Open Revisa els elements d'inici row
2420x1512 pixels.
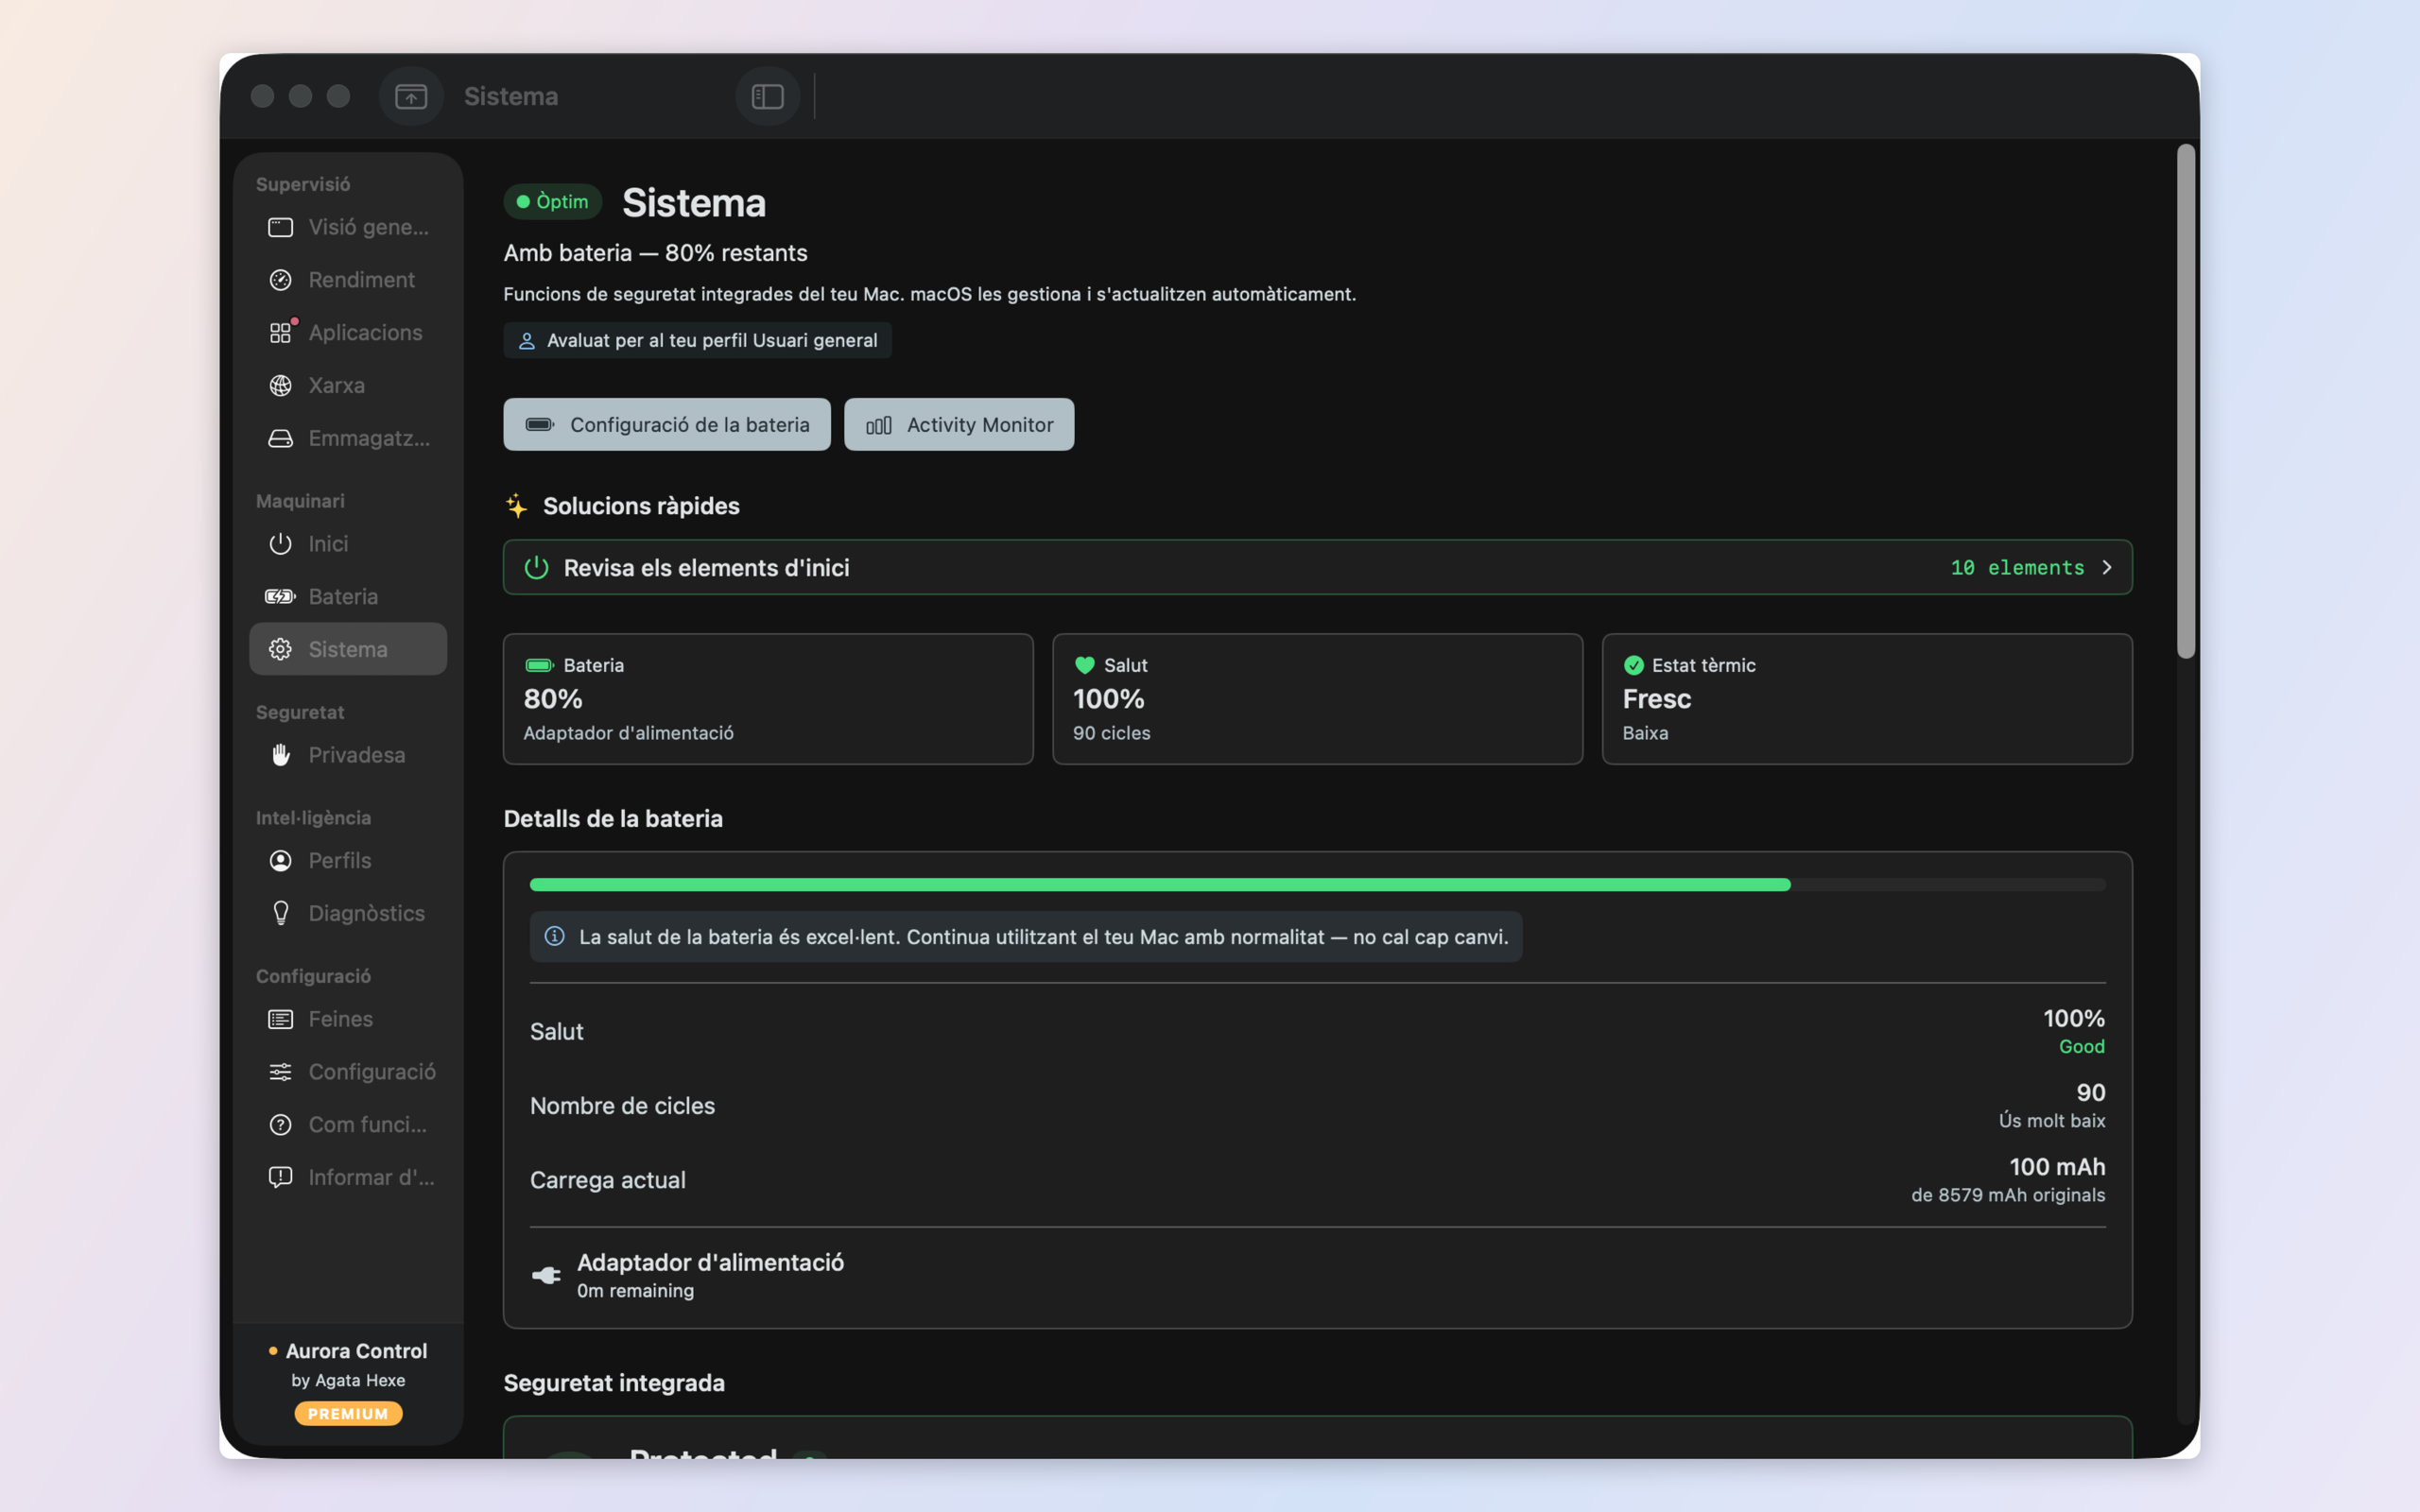[1317, 568]
